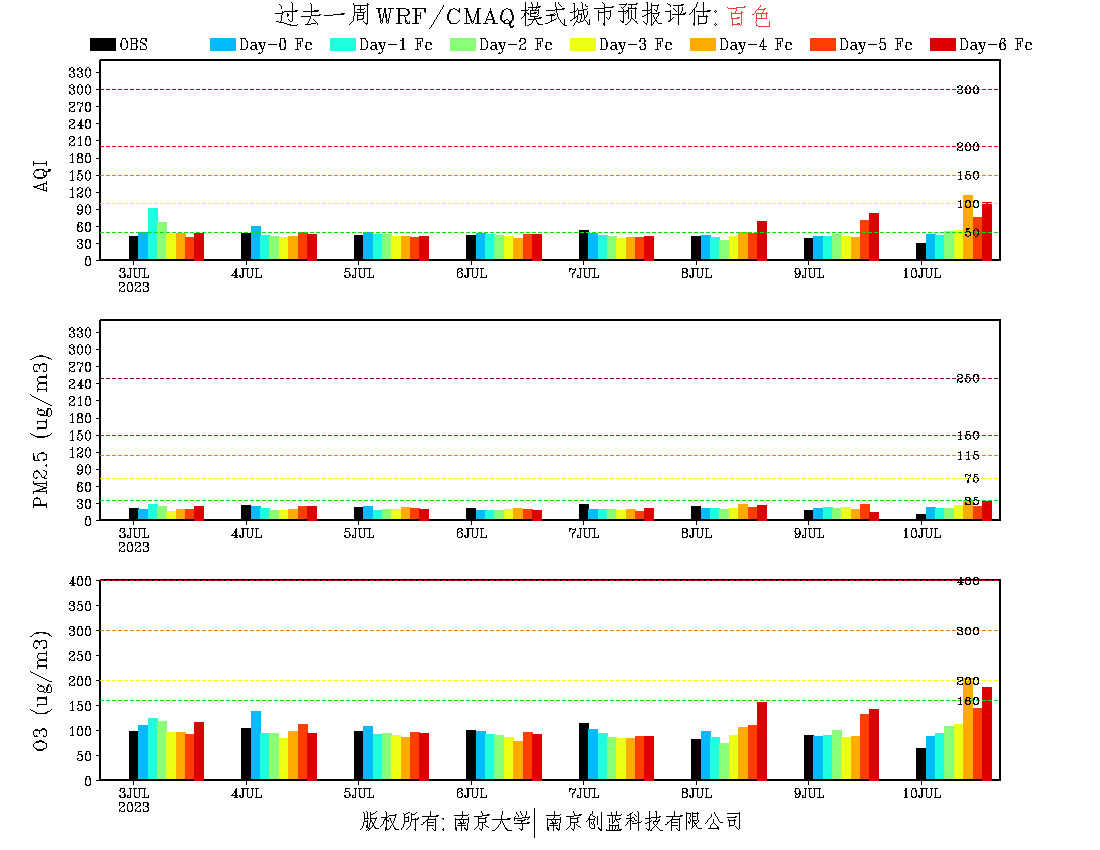The height and width of the screenshot is (850, 1100).
Task: Click the red city name '百色' in title
Action: click(749, 15)
